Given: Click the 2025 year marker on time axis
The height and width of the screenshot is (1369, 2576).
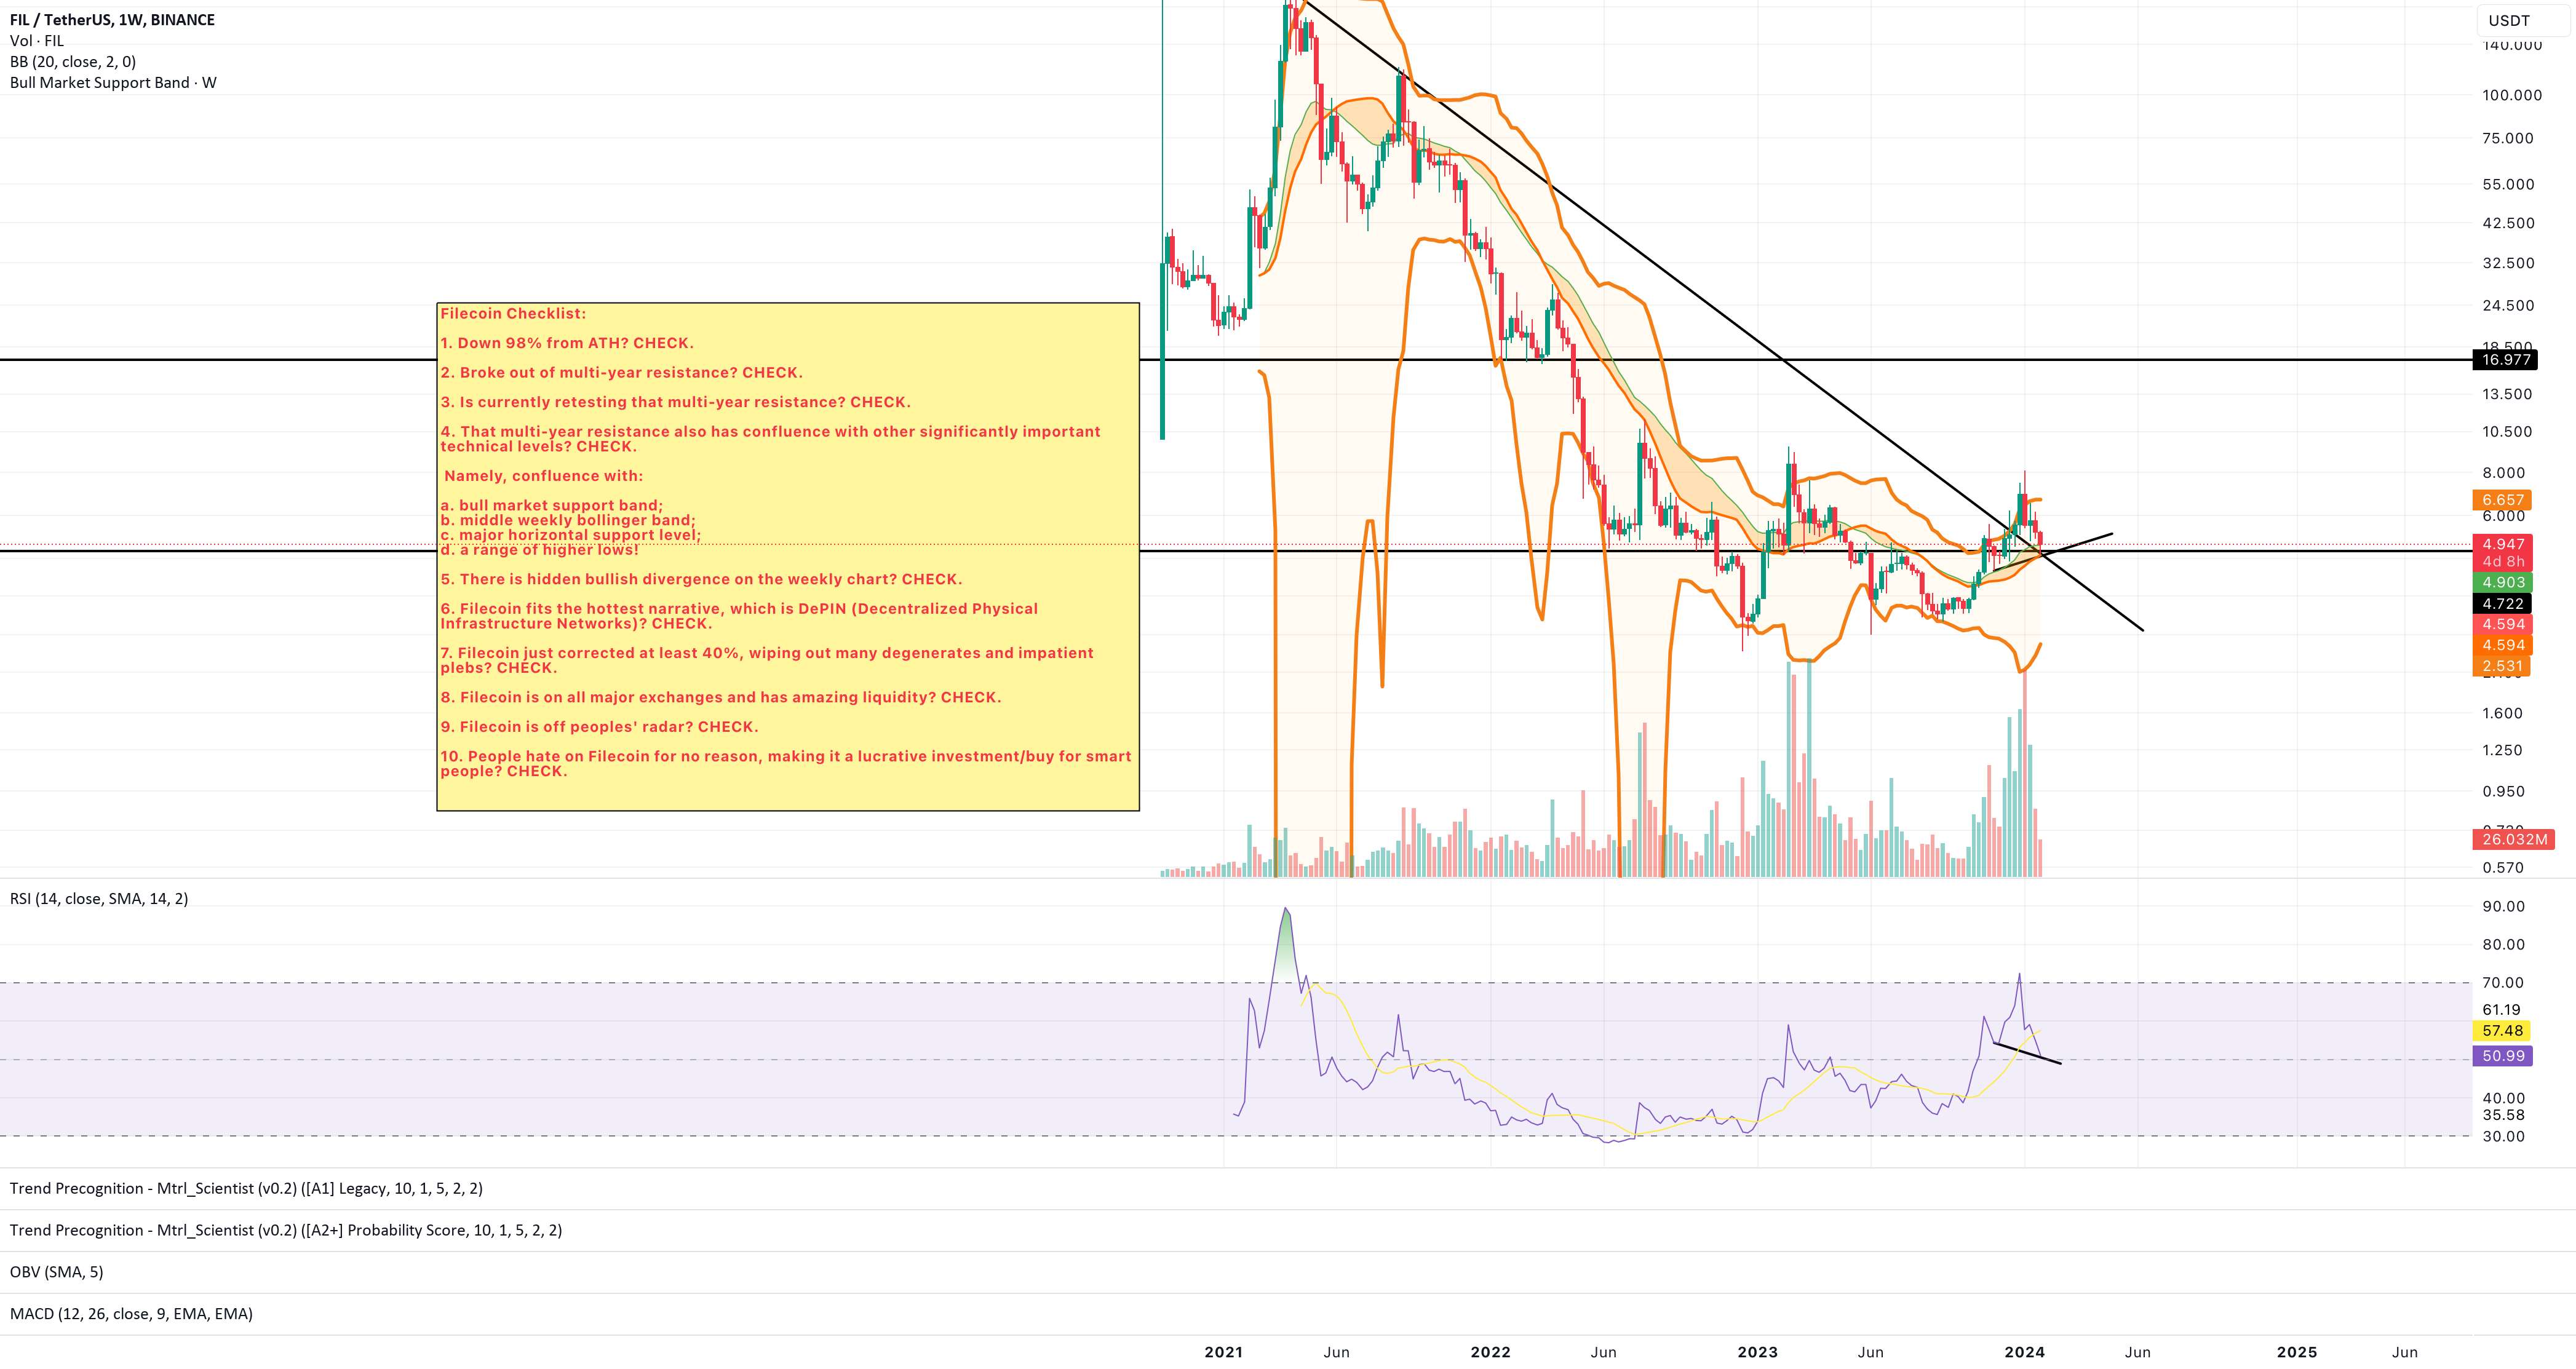Looking at the screenshot, I should pyautogui.click(x=2297, y=1353).
